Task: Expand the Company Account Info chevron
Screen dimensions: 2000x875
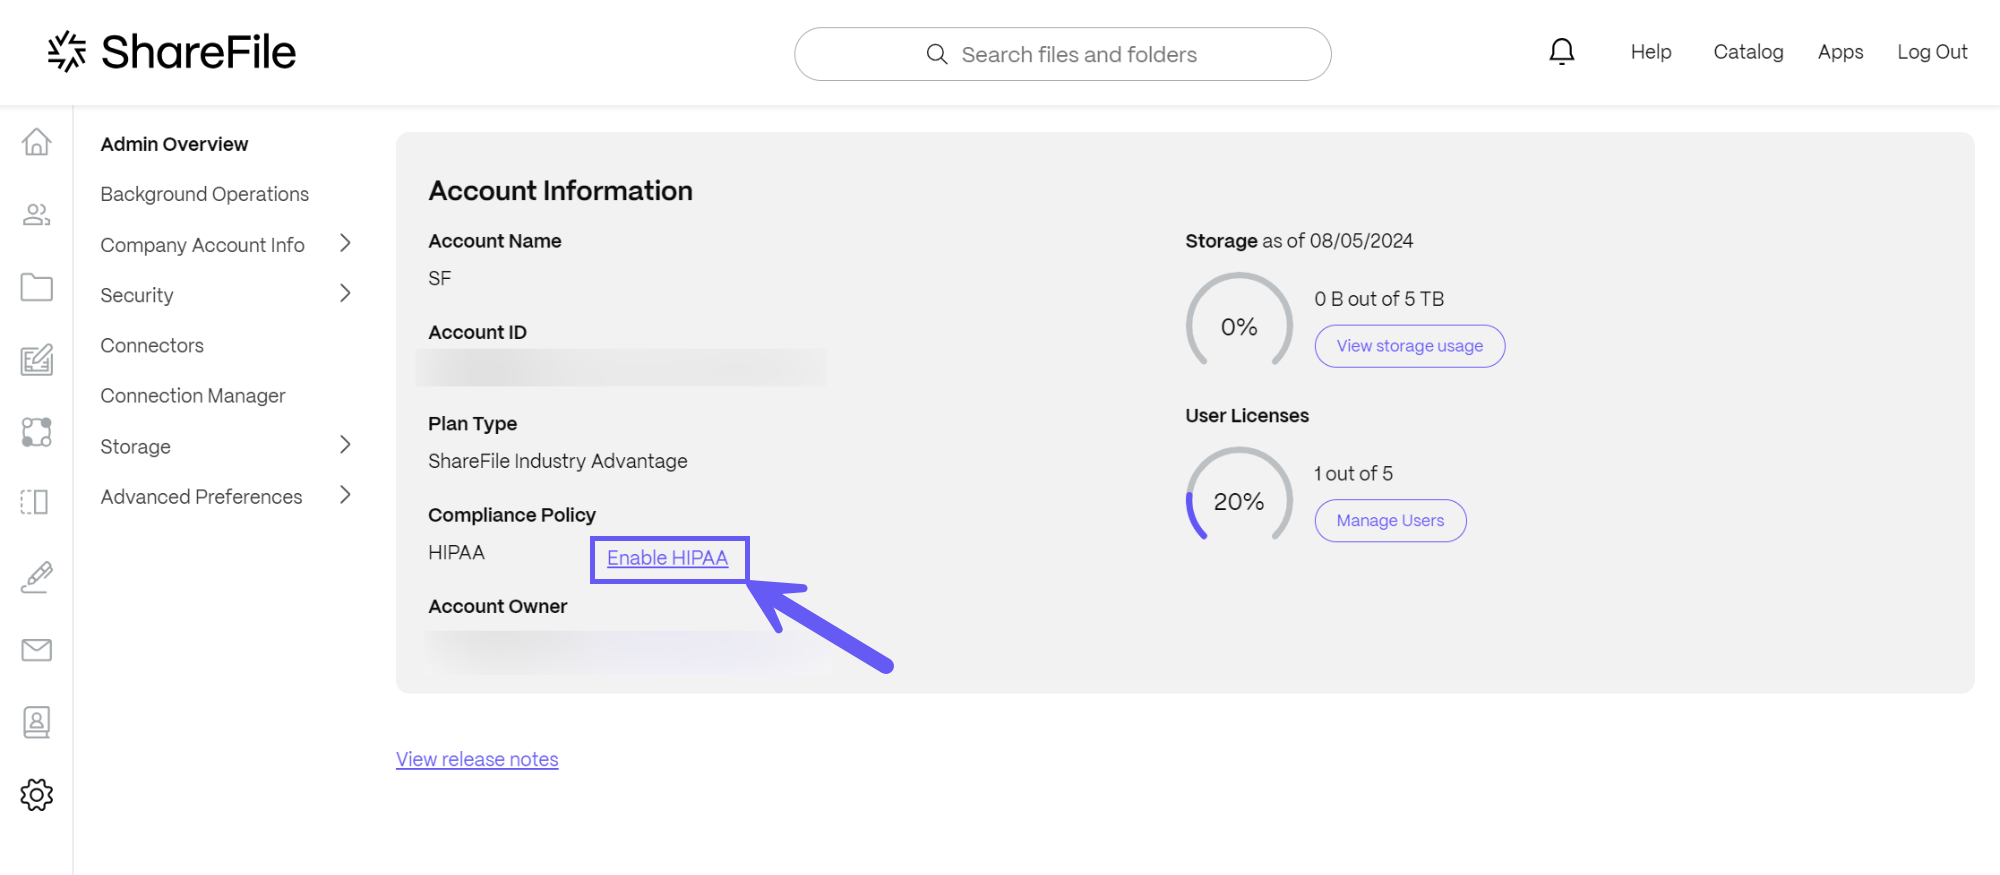Action: [x=345, y=243]
